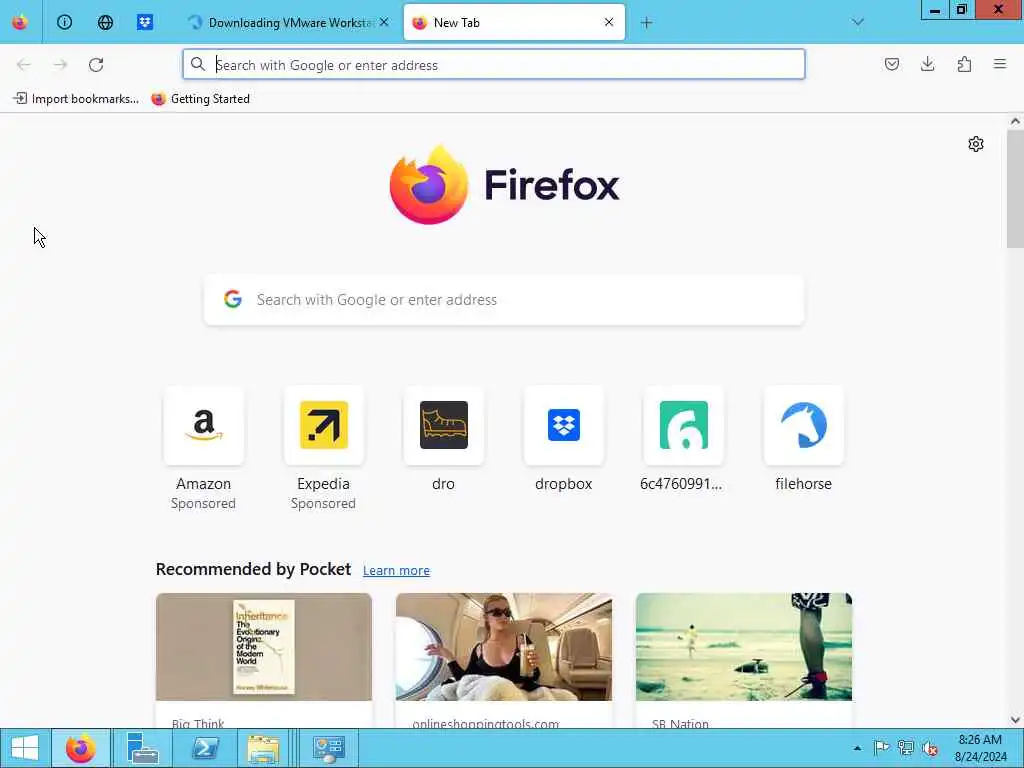Viewport: 1024px width, 768px height.
Task: Click Import bookmarks bookmark item
Action: 76,99
